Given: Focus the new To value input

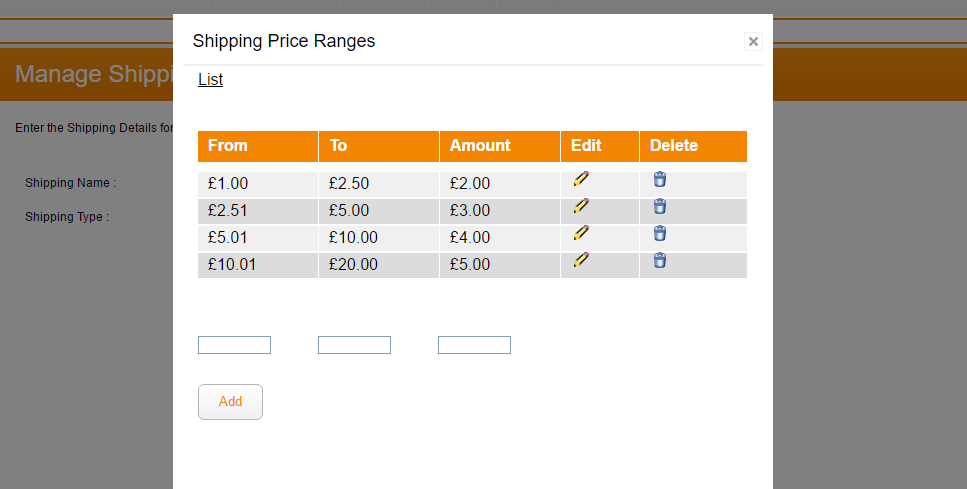Looking at the screenshot, I should pyautogui.click(x=354, y=345).
